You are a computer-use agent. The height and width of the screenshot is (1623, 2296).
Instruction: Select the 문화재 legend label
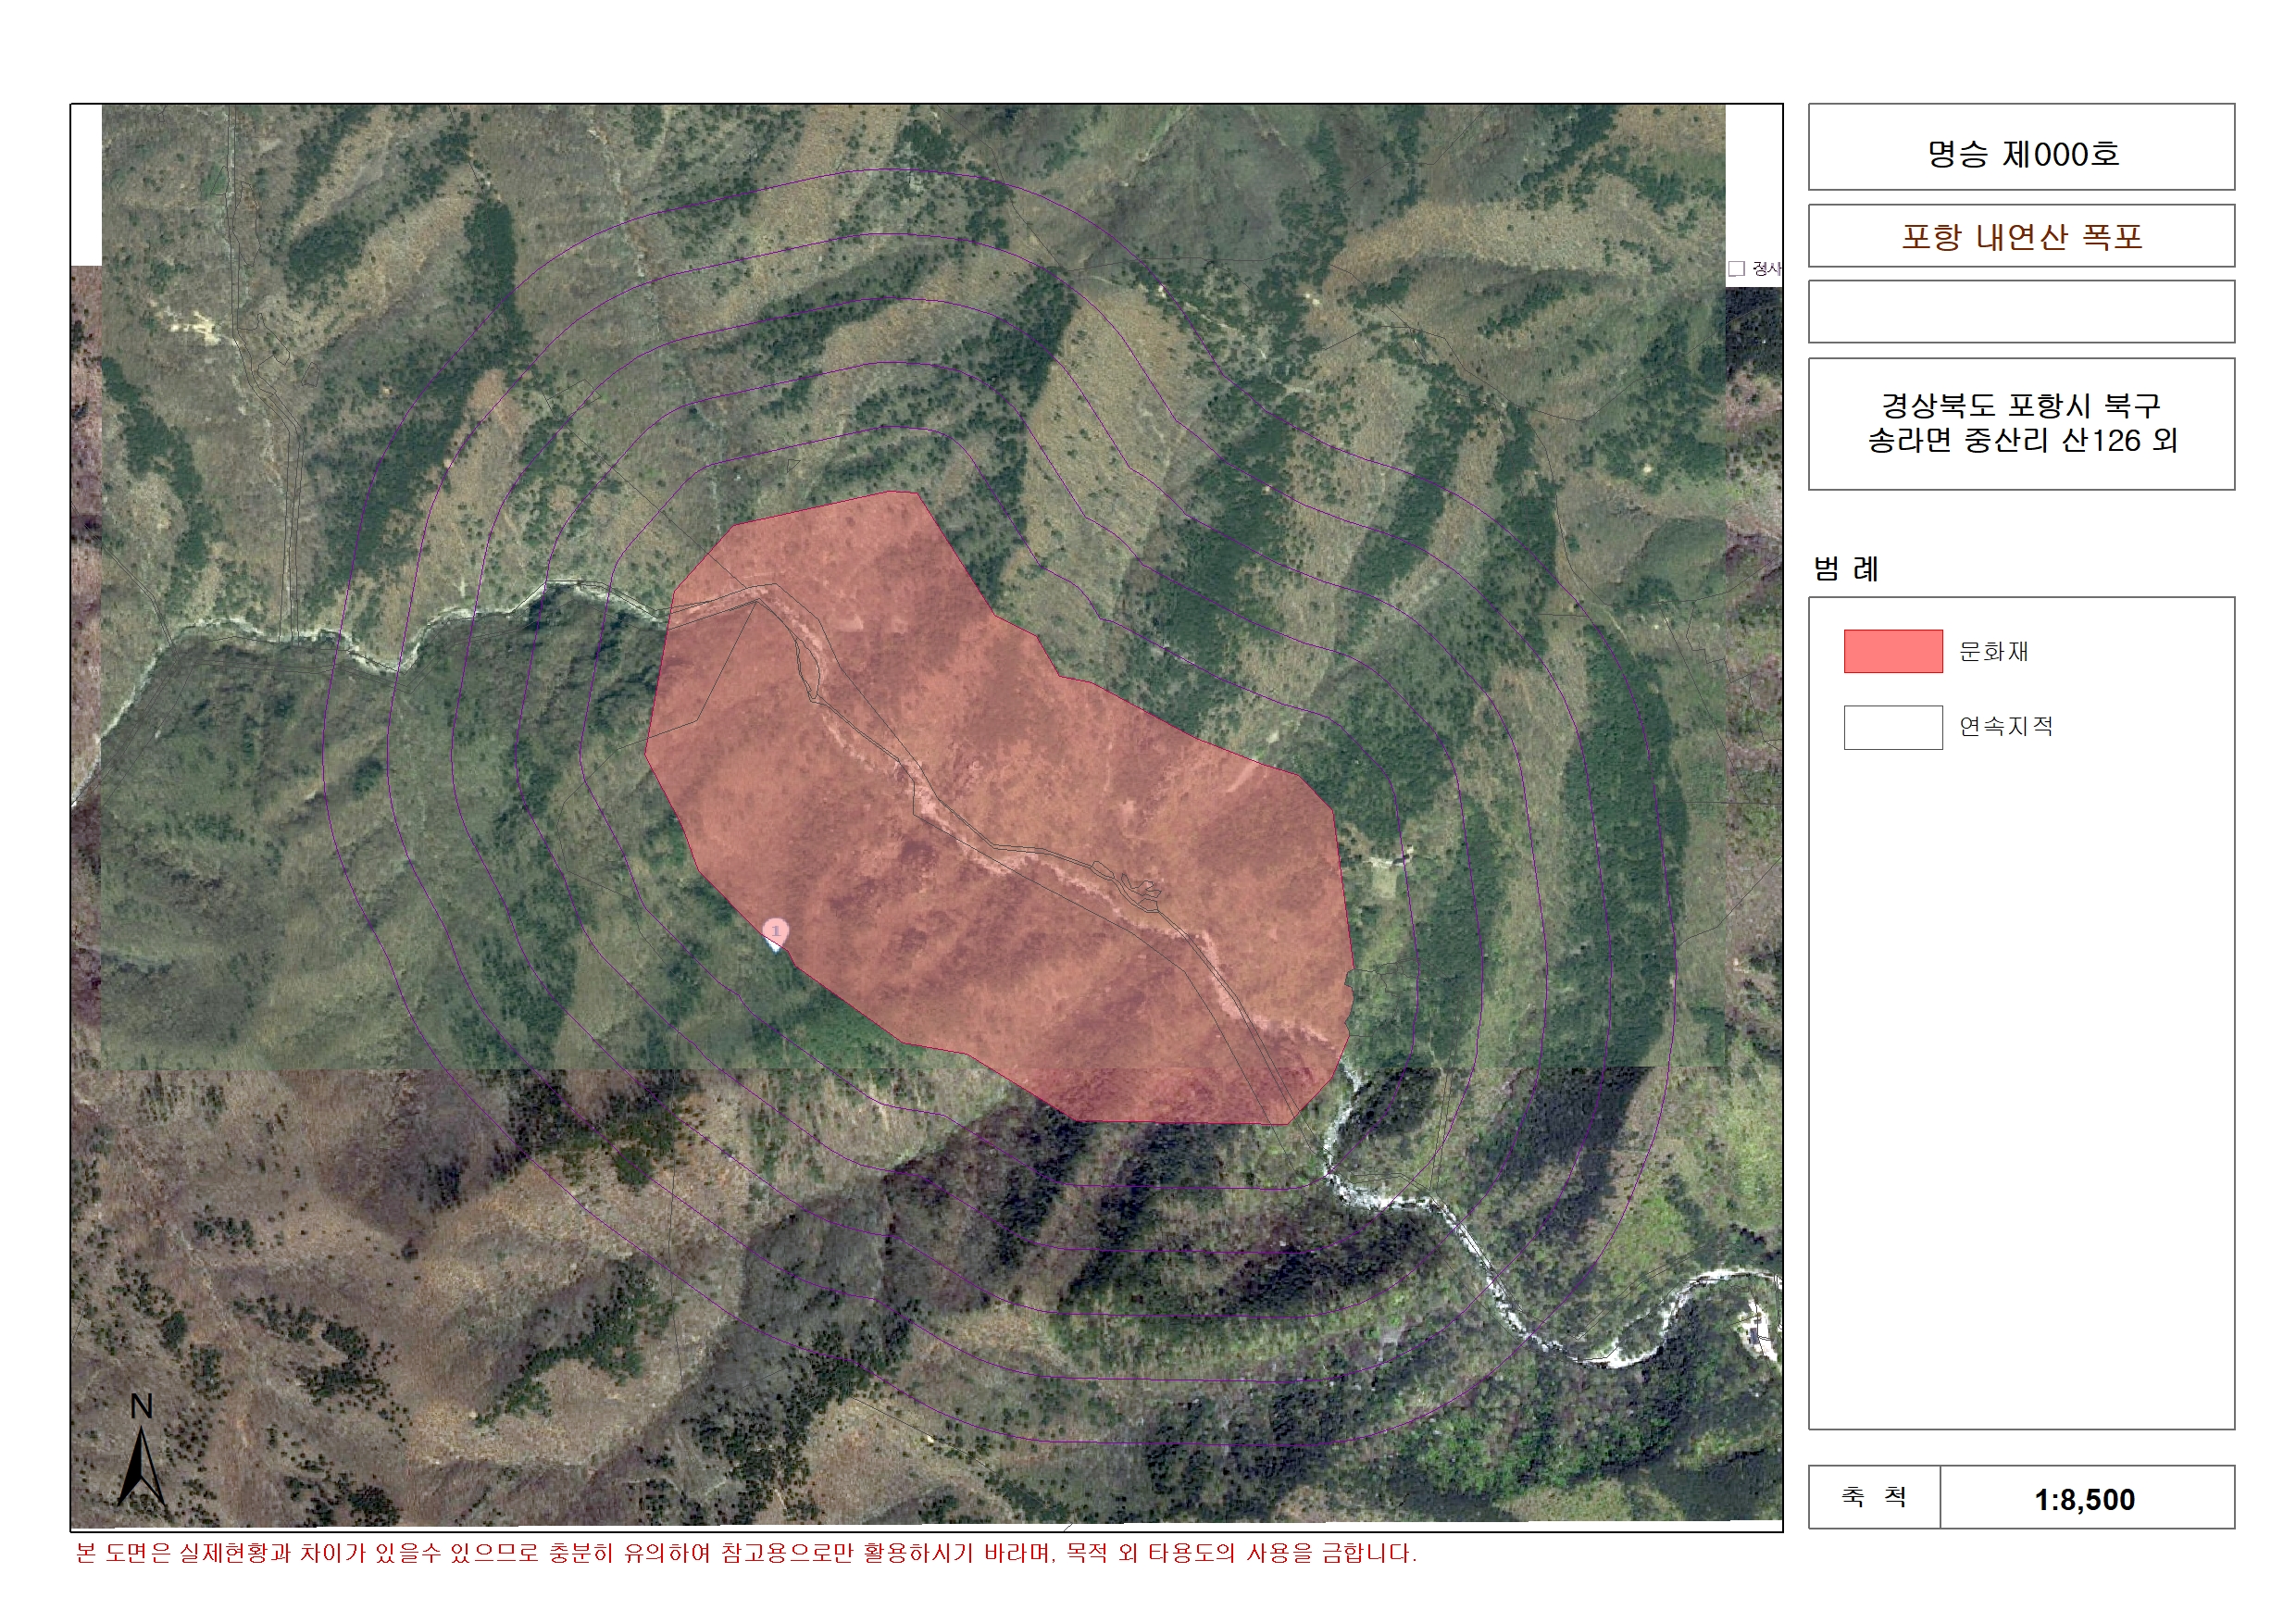pyautogui.click(x=1993, y=651)
